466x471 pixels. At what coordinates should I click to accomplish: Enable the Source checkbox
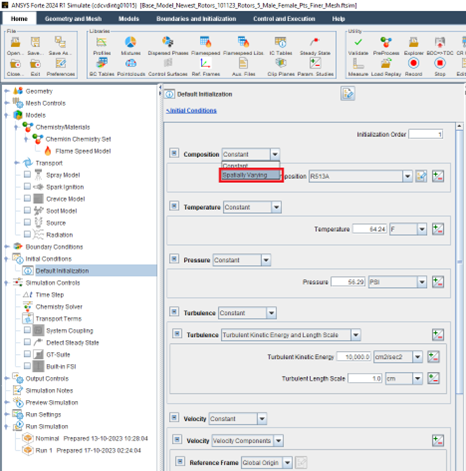pos(27,222)
